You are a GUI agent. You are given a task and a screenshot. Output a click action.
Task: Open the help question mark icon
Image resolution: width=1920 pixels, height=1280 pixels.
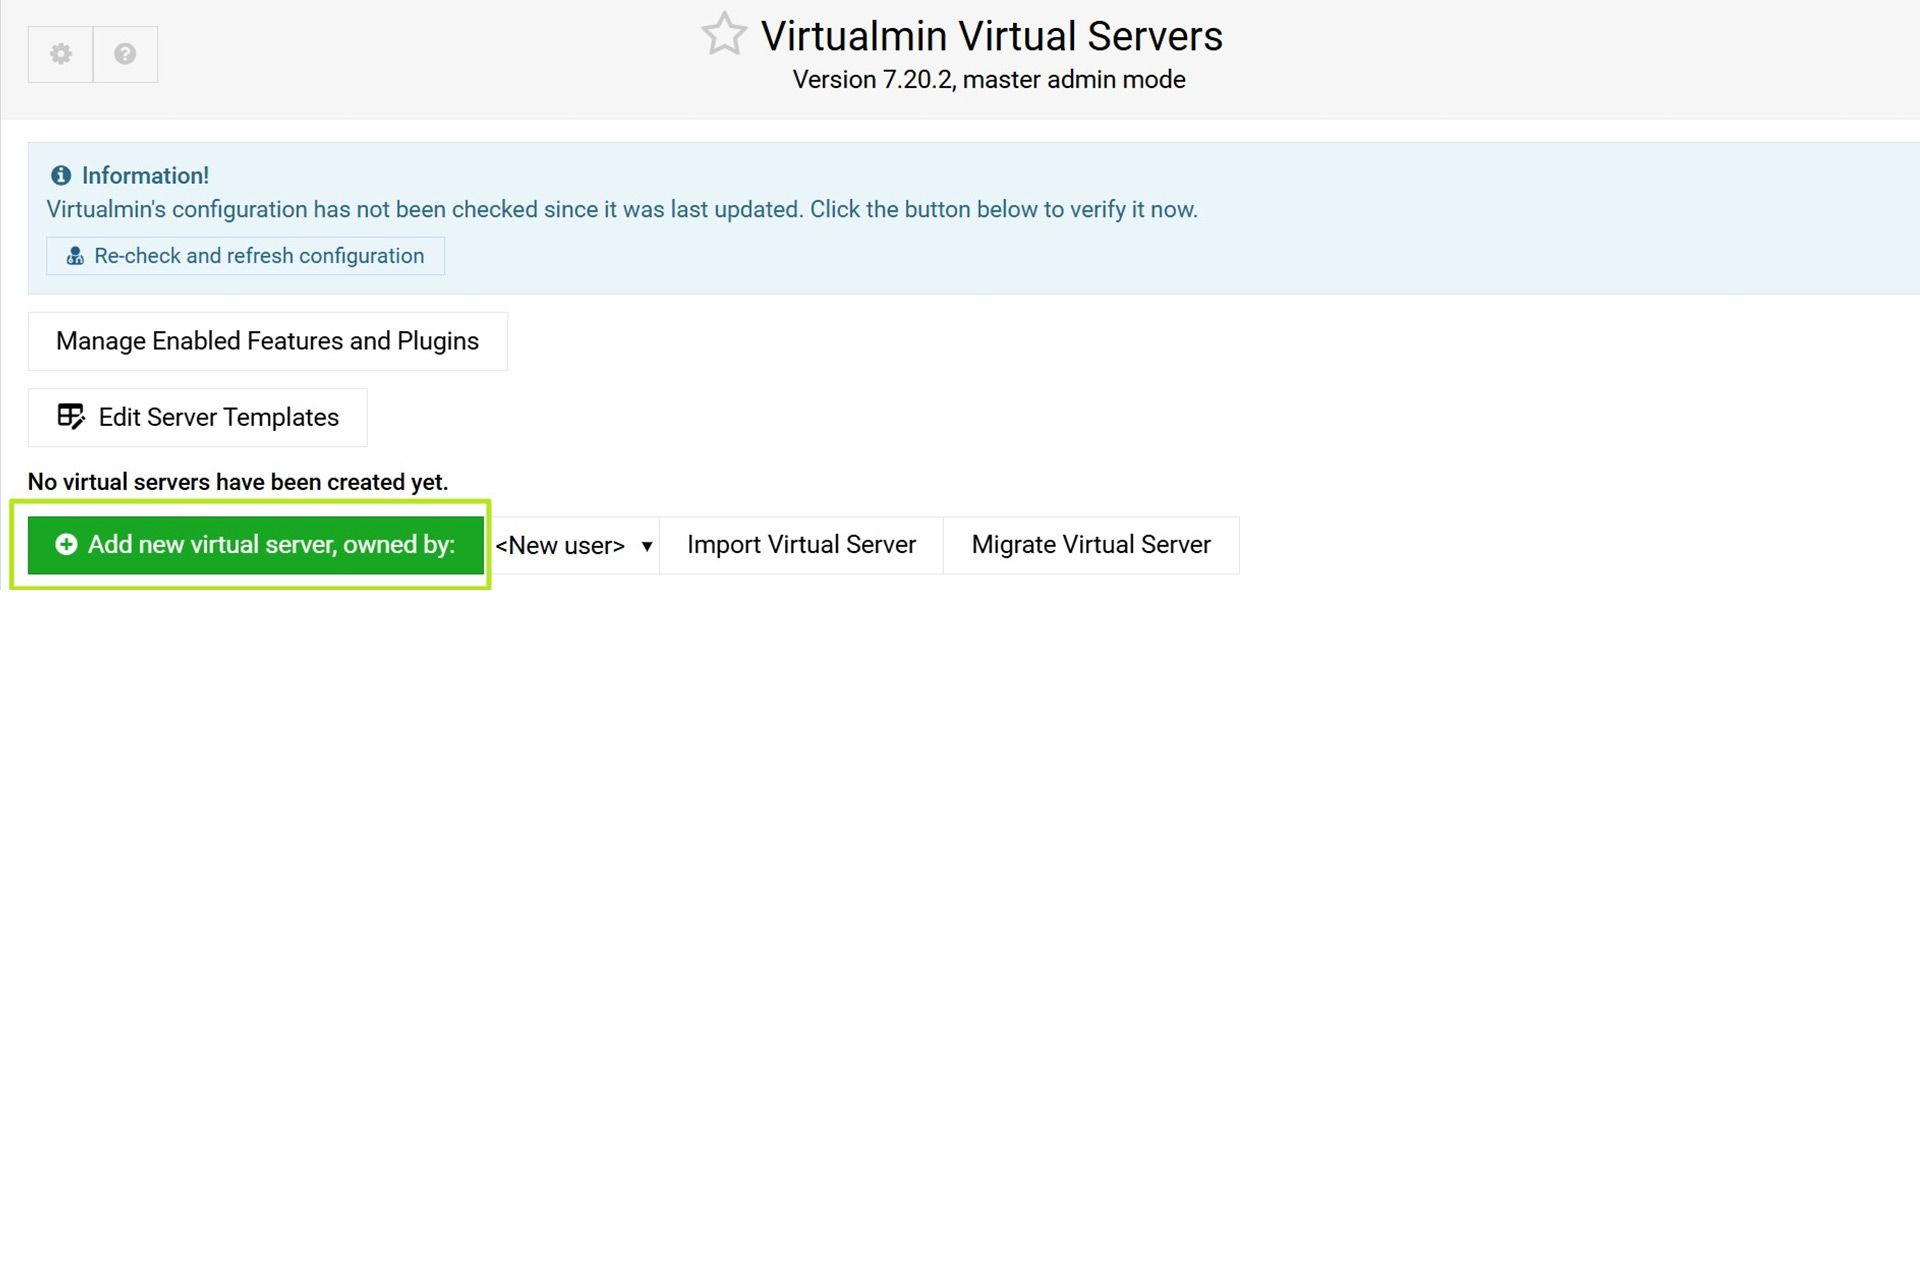[125, 54]
